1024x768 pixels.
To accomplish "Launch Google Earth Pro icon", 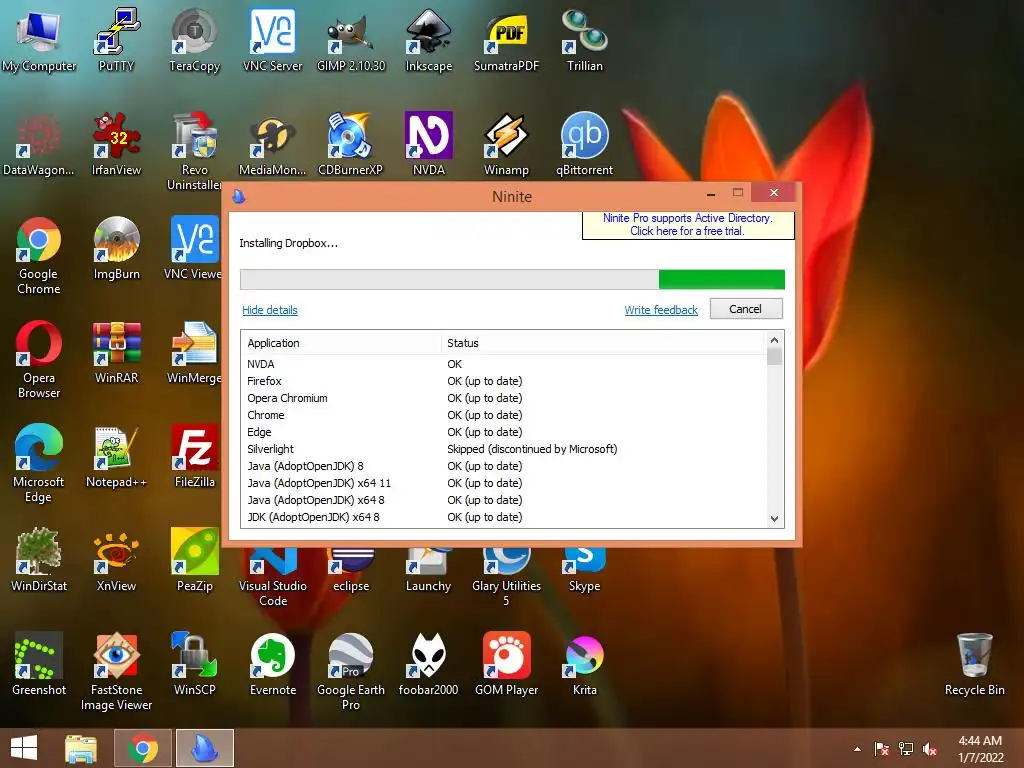I will click(x=351, y=672).
